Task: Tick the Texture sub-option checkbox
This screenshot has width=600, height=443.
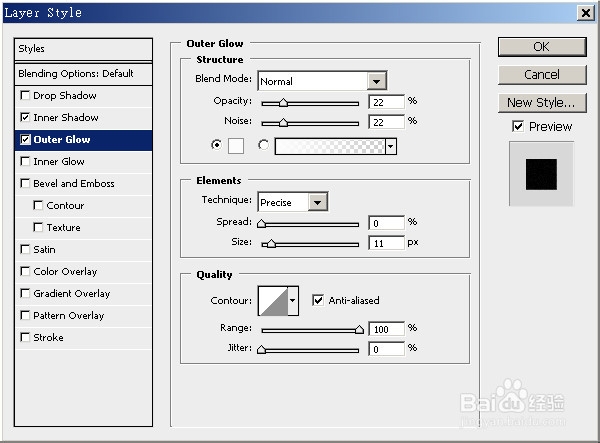Action: coord(38,227)
